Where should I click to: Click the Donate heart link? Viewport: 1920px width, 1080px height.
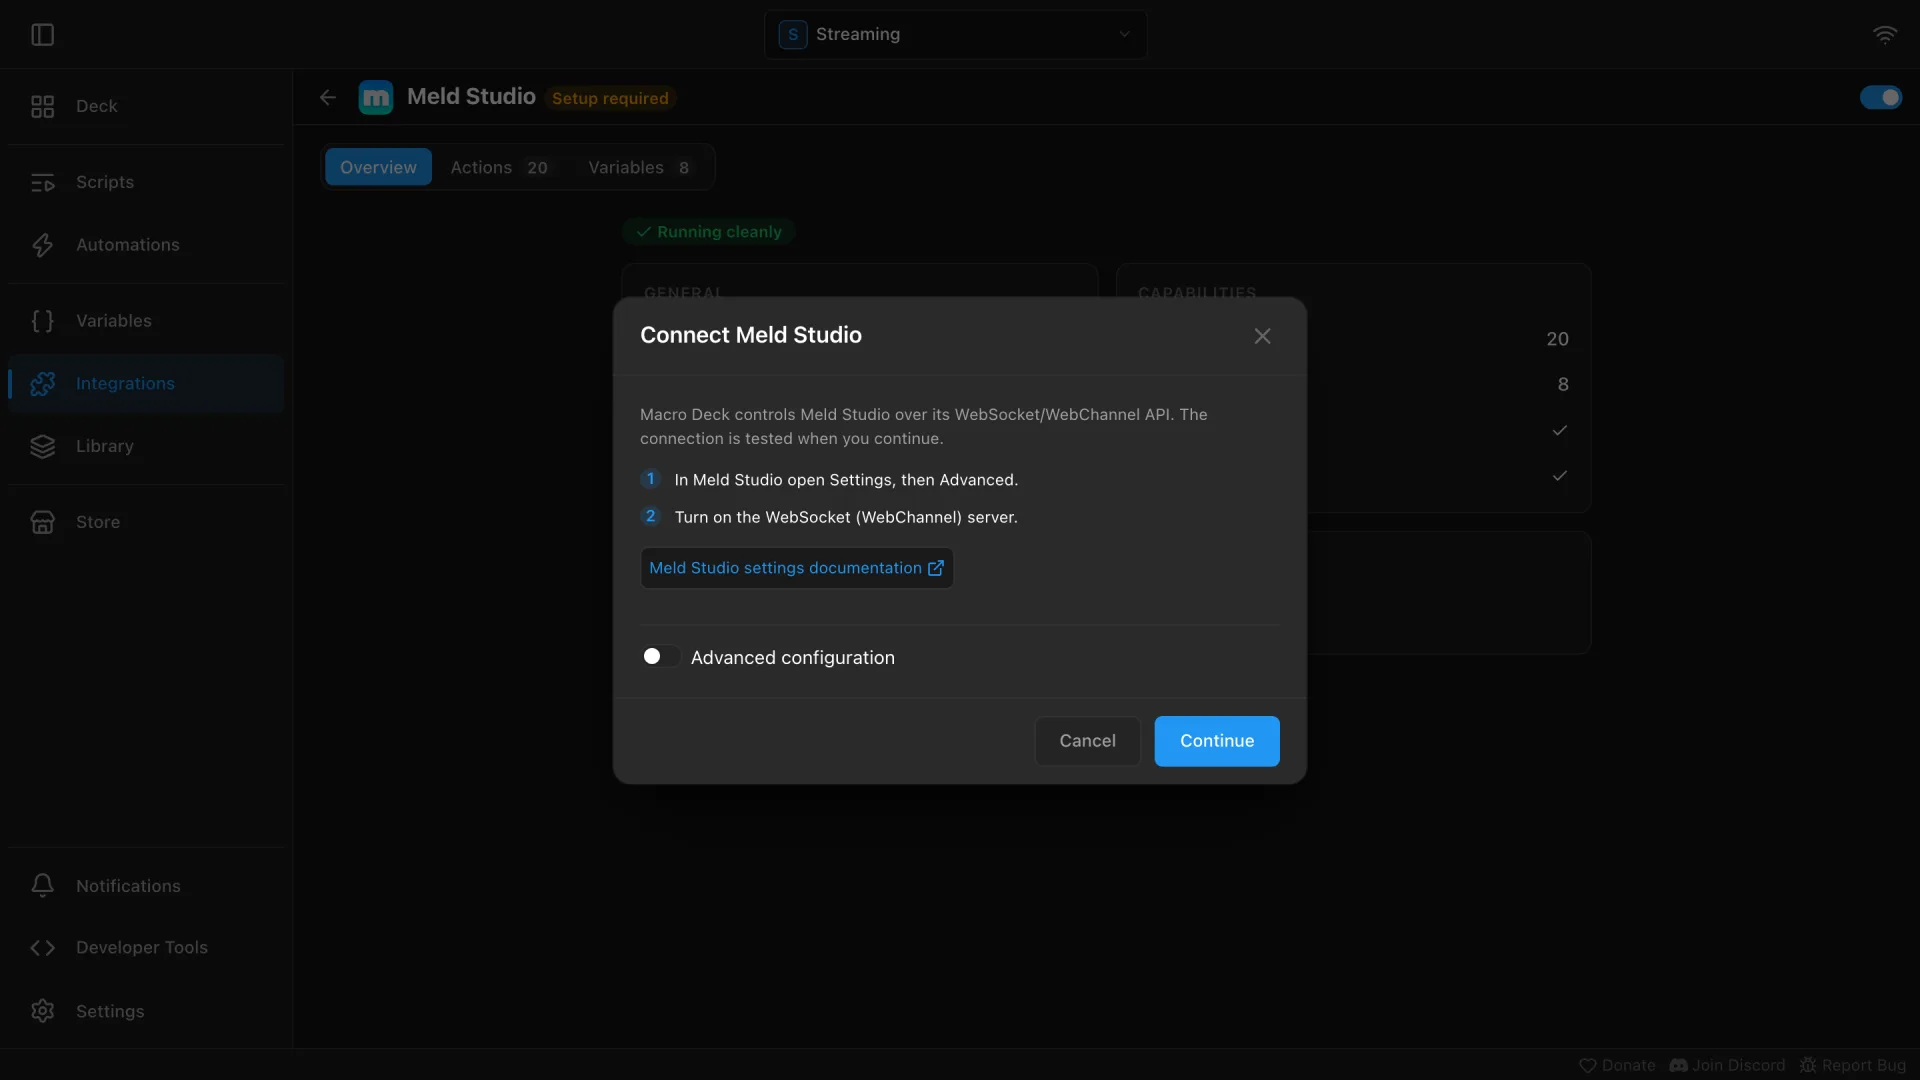[x=1617, y=1066]
